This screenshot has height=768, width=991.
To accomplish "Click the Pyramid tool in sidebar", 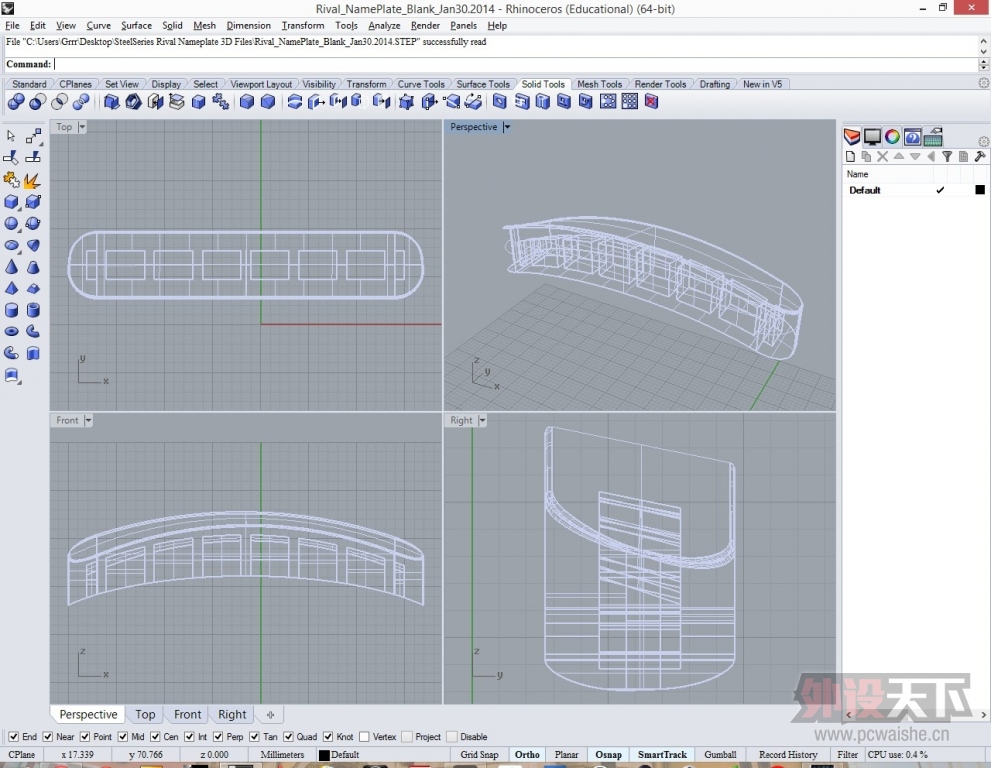I will pyautogui.click(x=11, y=288).
